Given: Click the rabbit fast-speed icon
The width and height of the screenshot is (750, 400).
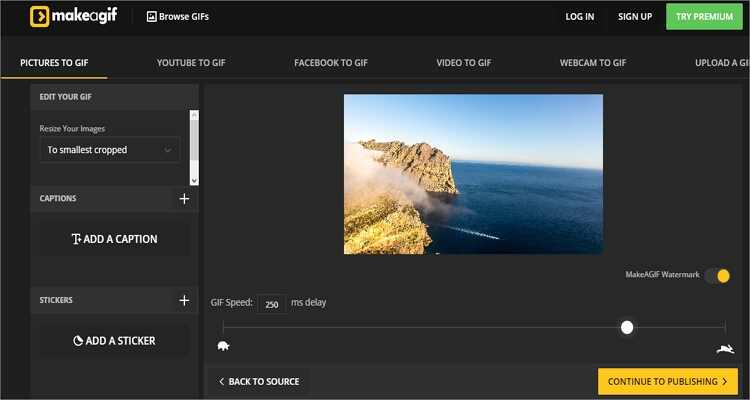Looking at the screenshot, I should [x=725, y=349].
